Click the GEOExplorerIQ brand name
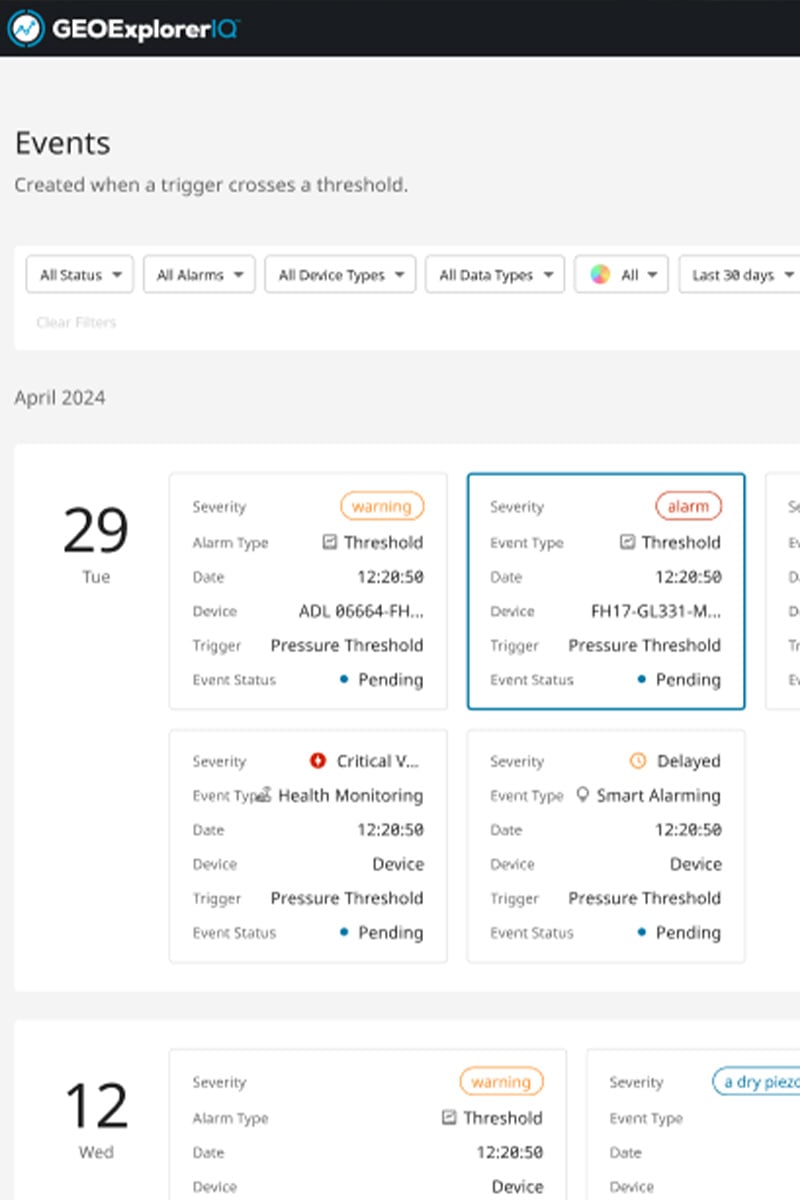Image resolution: width=800 pixels, height=1200 pixels. (145, 28)
